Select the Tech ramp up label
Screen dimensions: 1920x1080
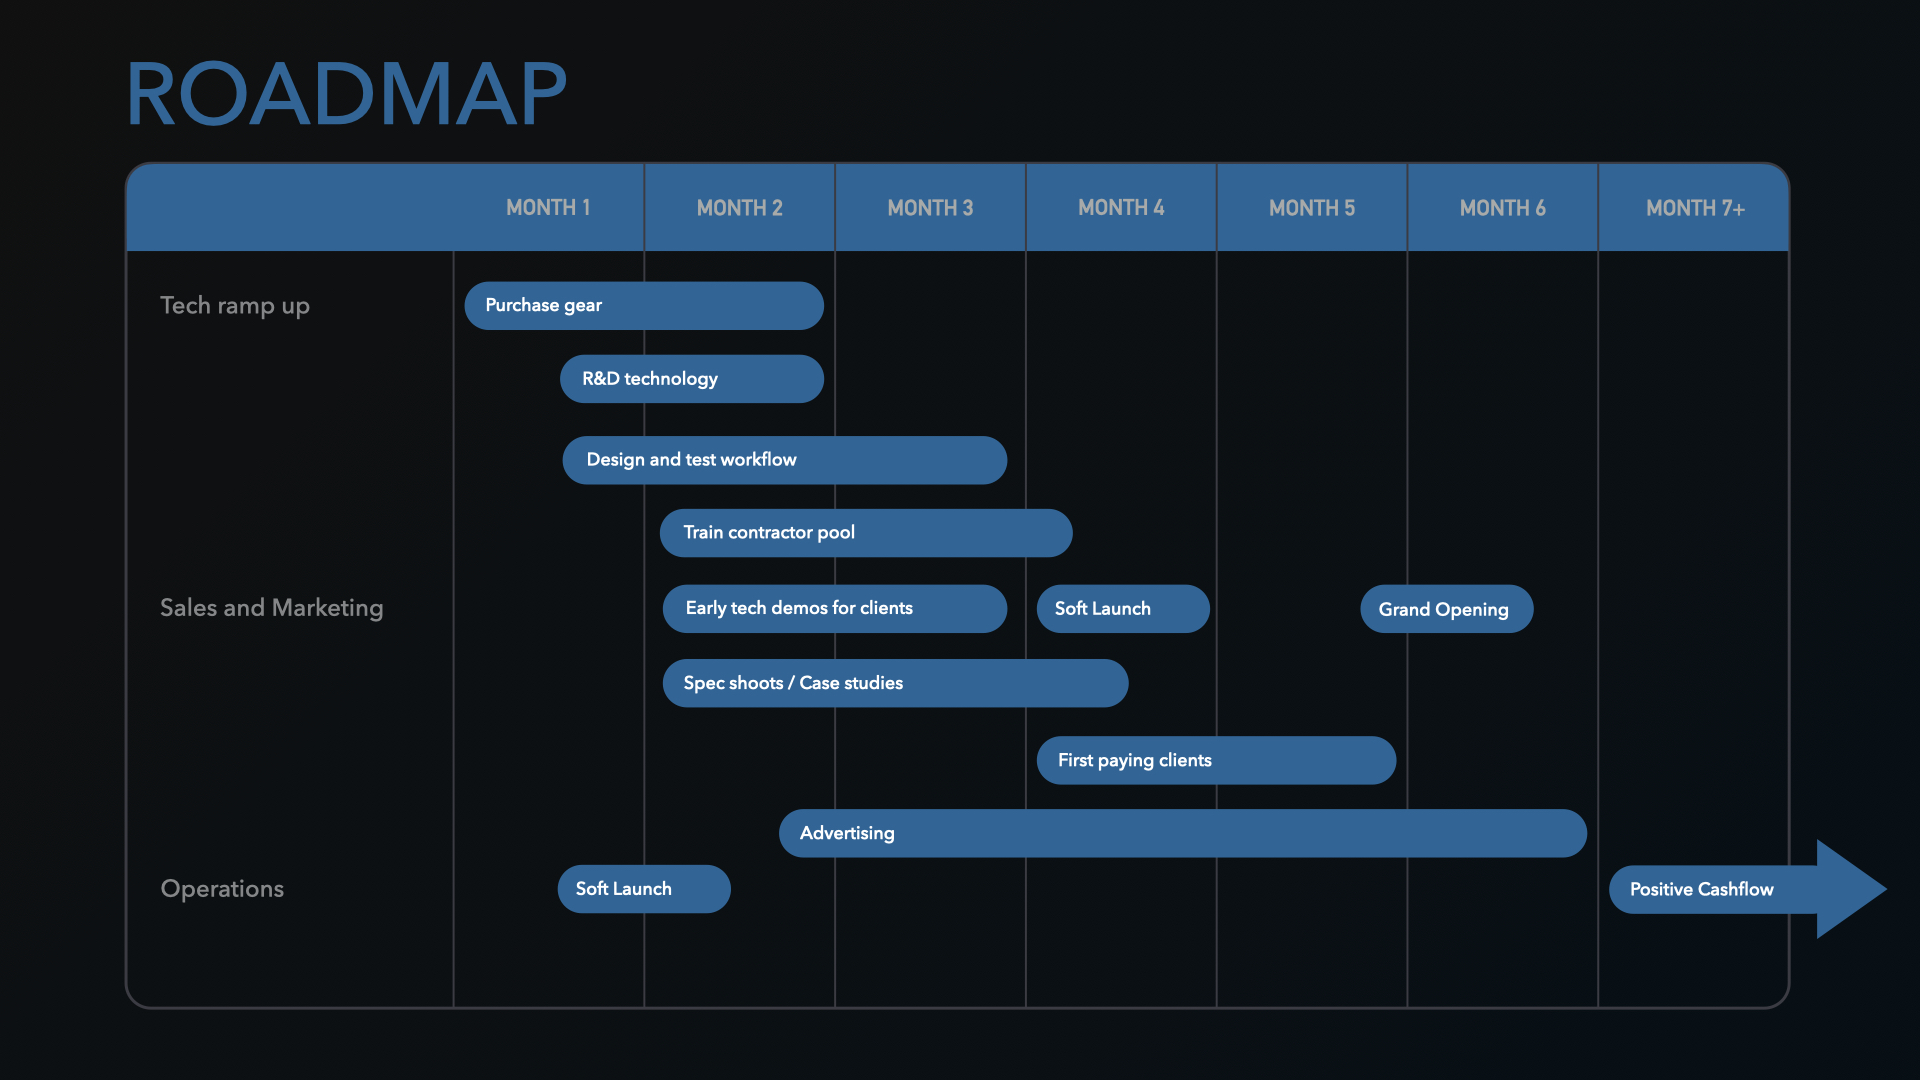point(235,305)
